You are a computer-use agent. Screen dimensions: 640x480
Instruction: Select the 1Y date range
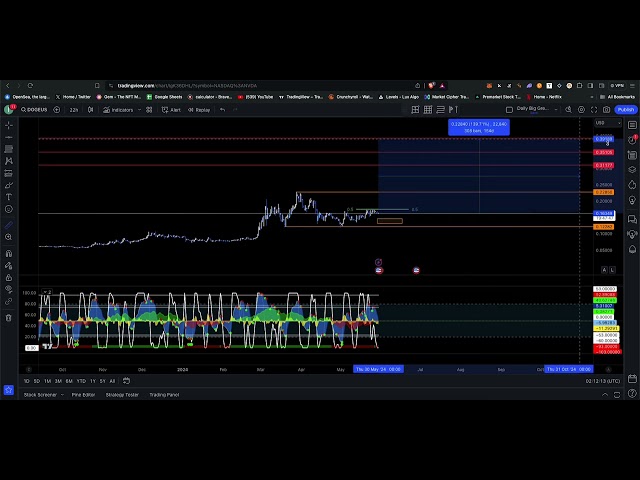(92, 381)
